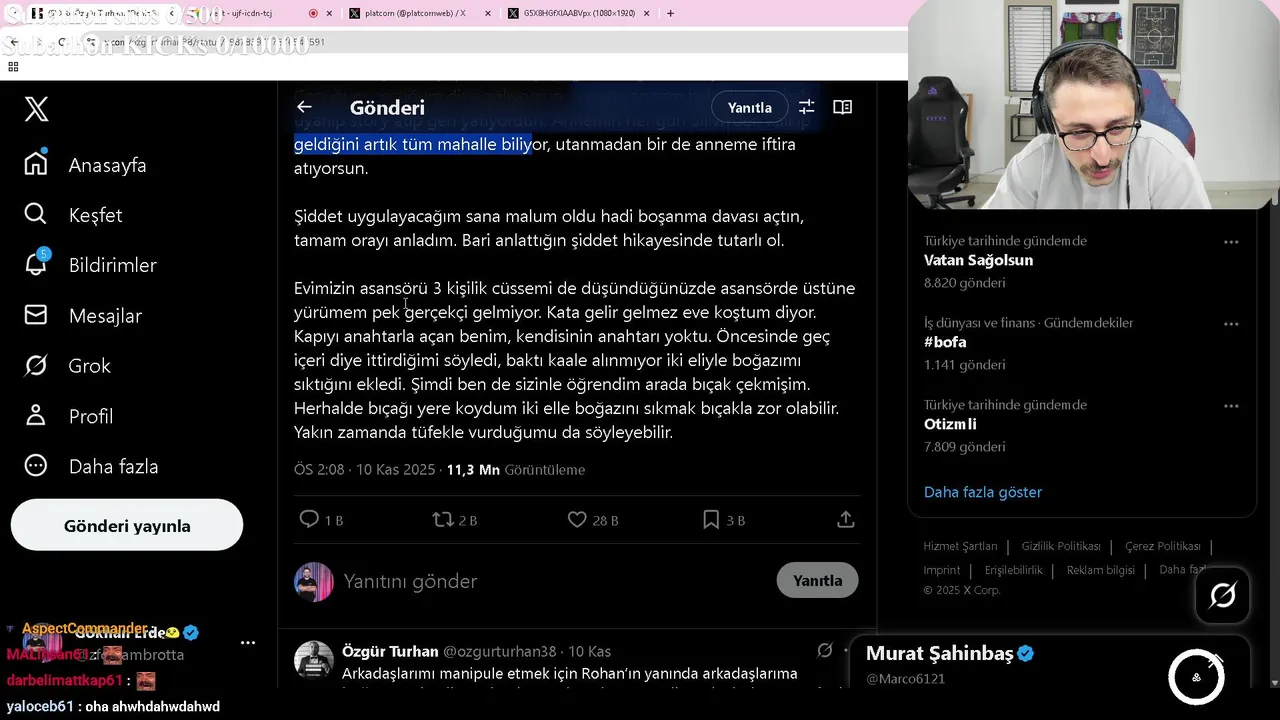Open Hizmet Şartları footer link
Screen dimensions: 1280x720
(960, 546)
